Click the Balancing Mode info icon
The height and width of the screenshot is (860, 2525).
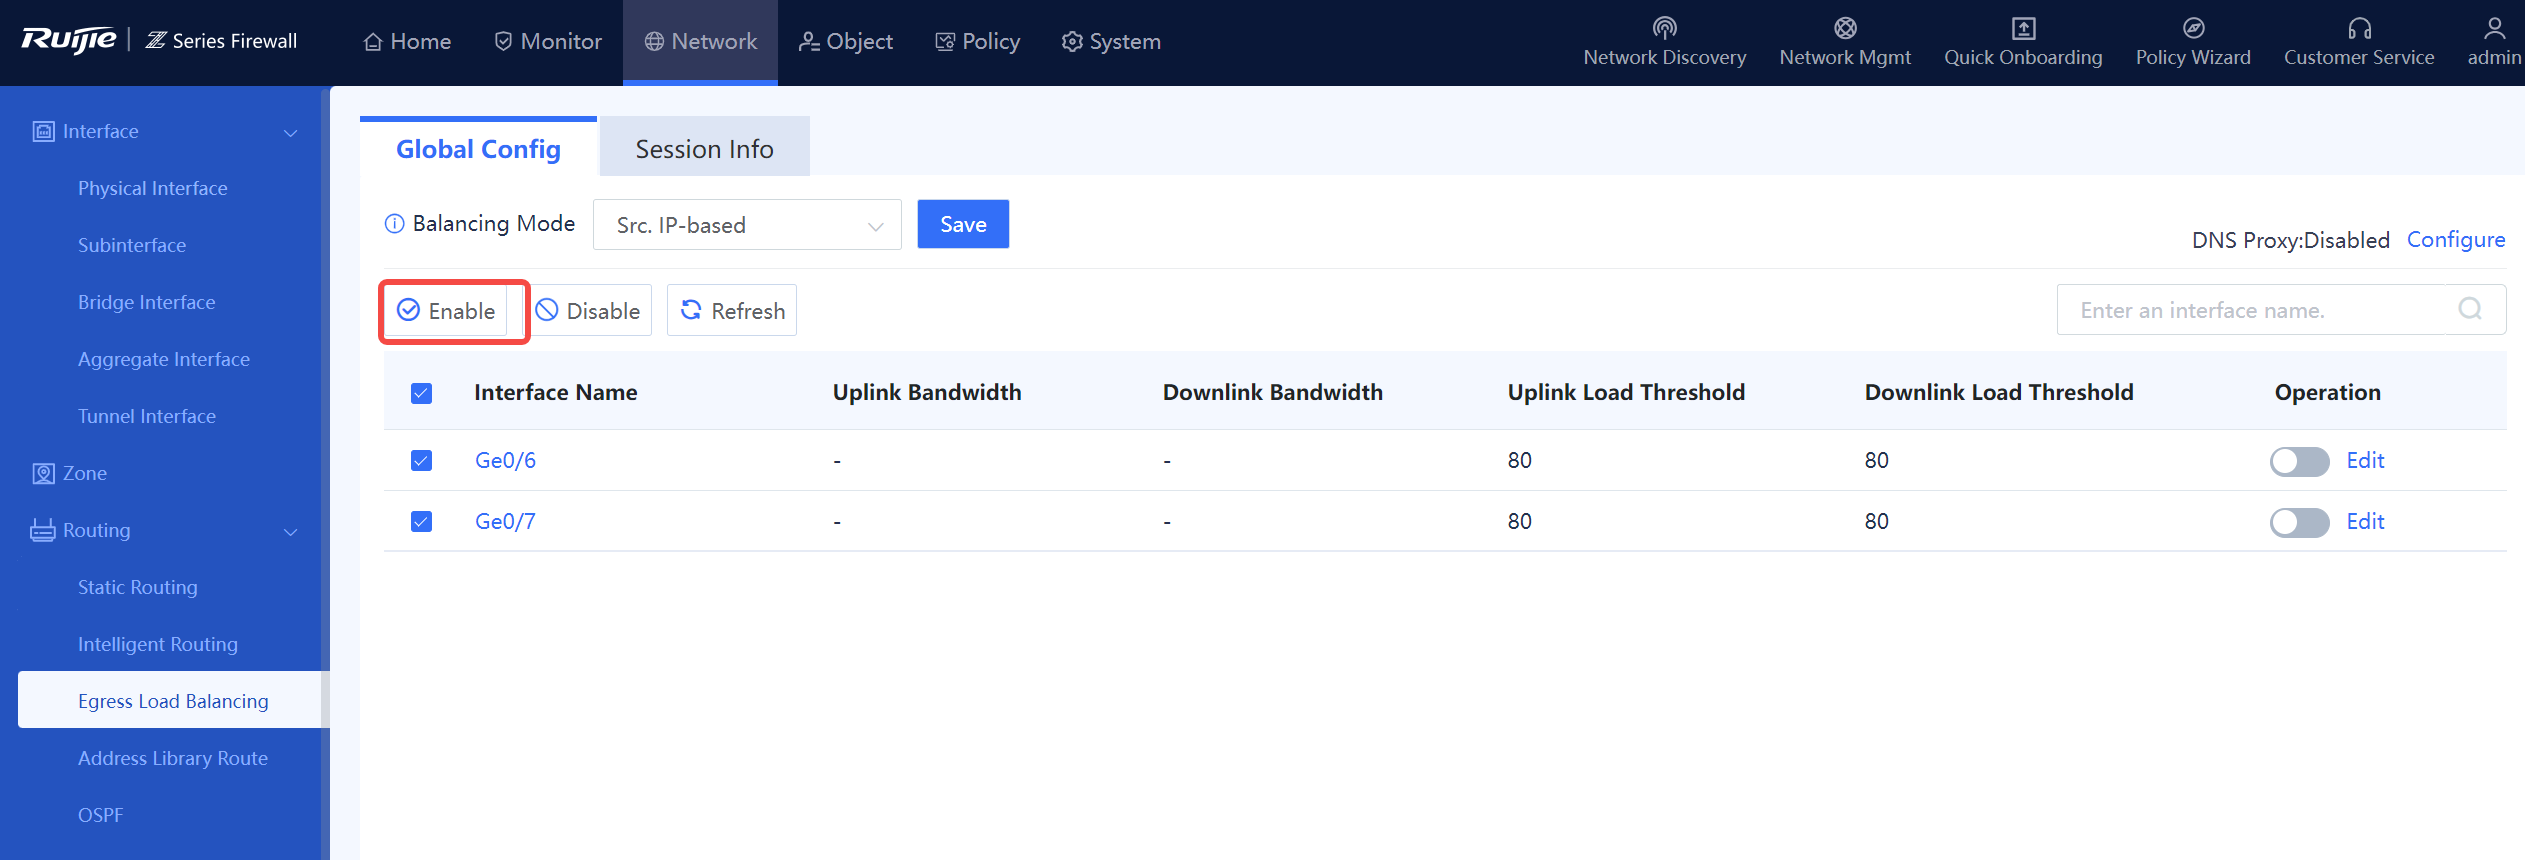click(x=394, y=224)
